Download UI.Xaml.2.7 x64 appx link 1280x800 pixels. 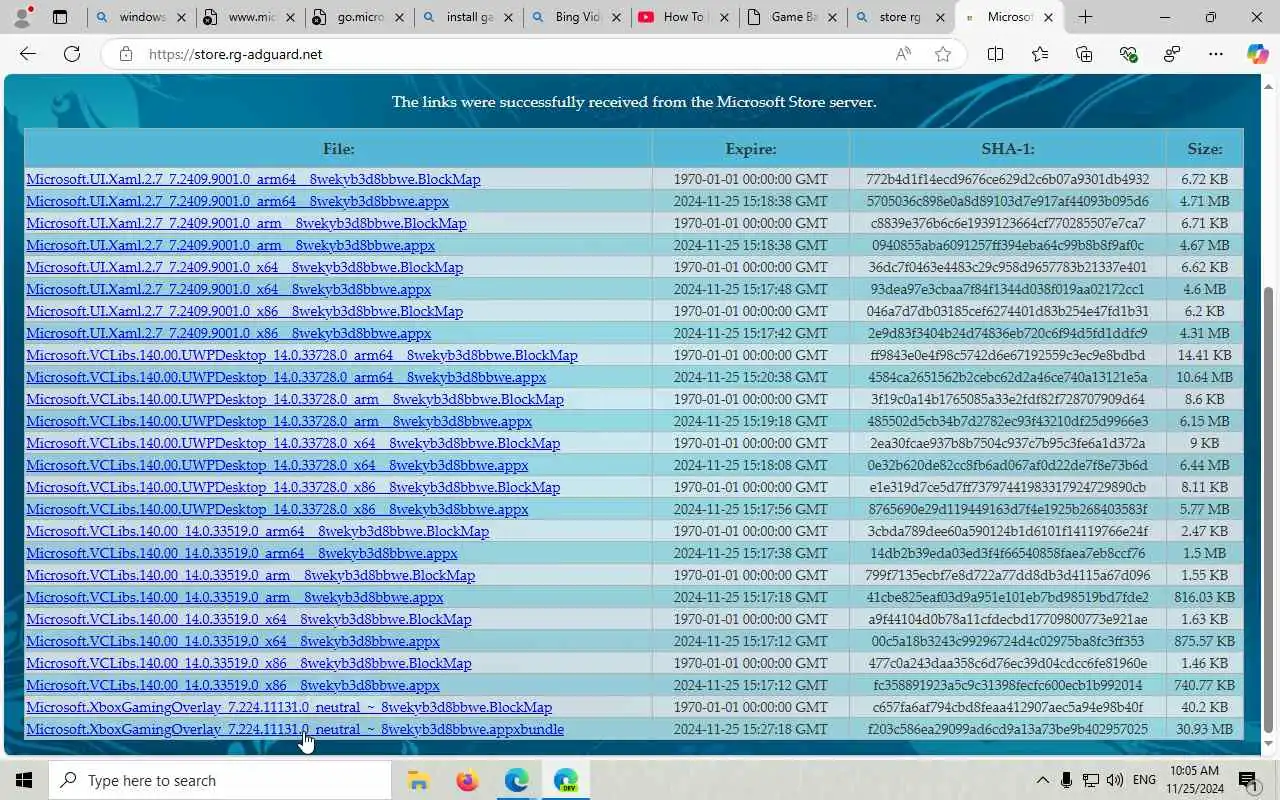pyautogui.click(x=228, y=289)
